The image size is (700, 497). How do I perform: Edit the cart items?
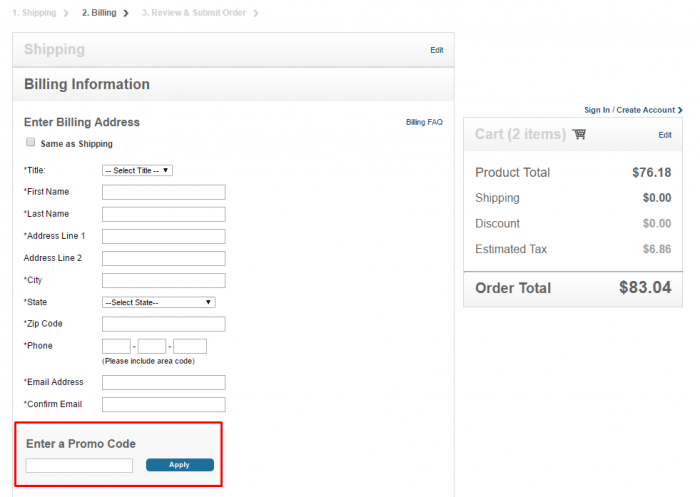click(x=665, y=135)
